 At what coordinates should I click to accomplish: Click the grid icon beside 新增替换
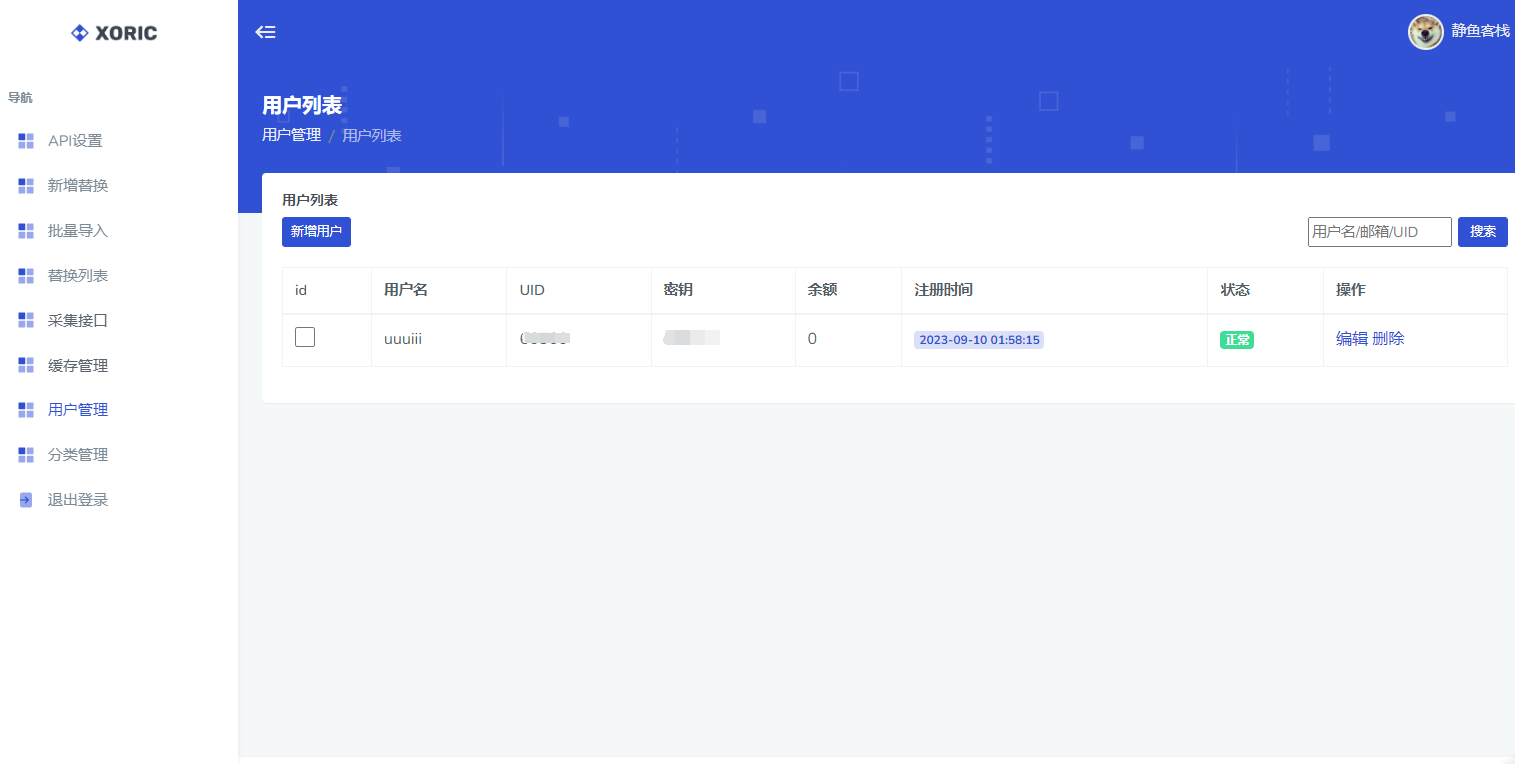pyautogui.click(x=26, y=186)
